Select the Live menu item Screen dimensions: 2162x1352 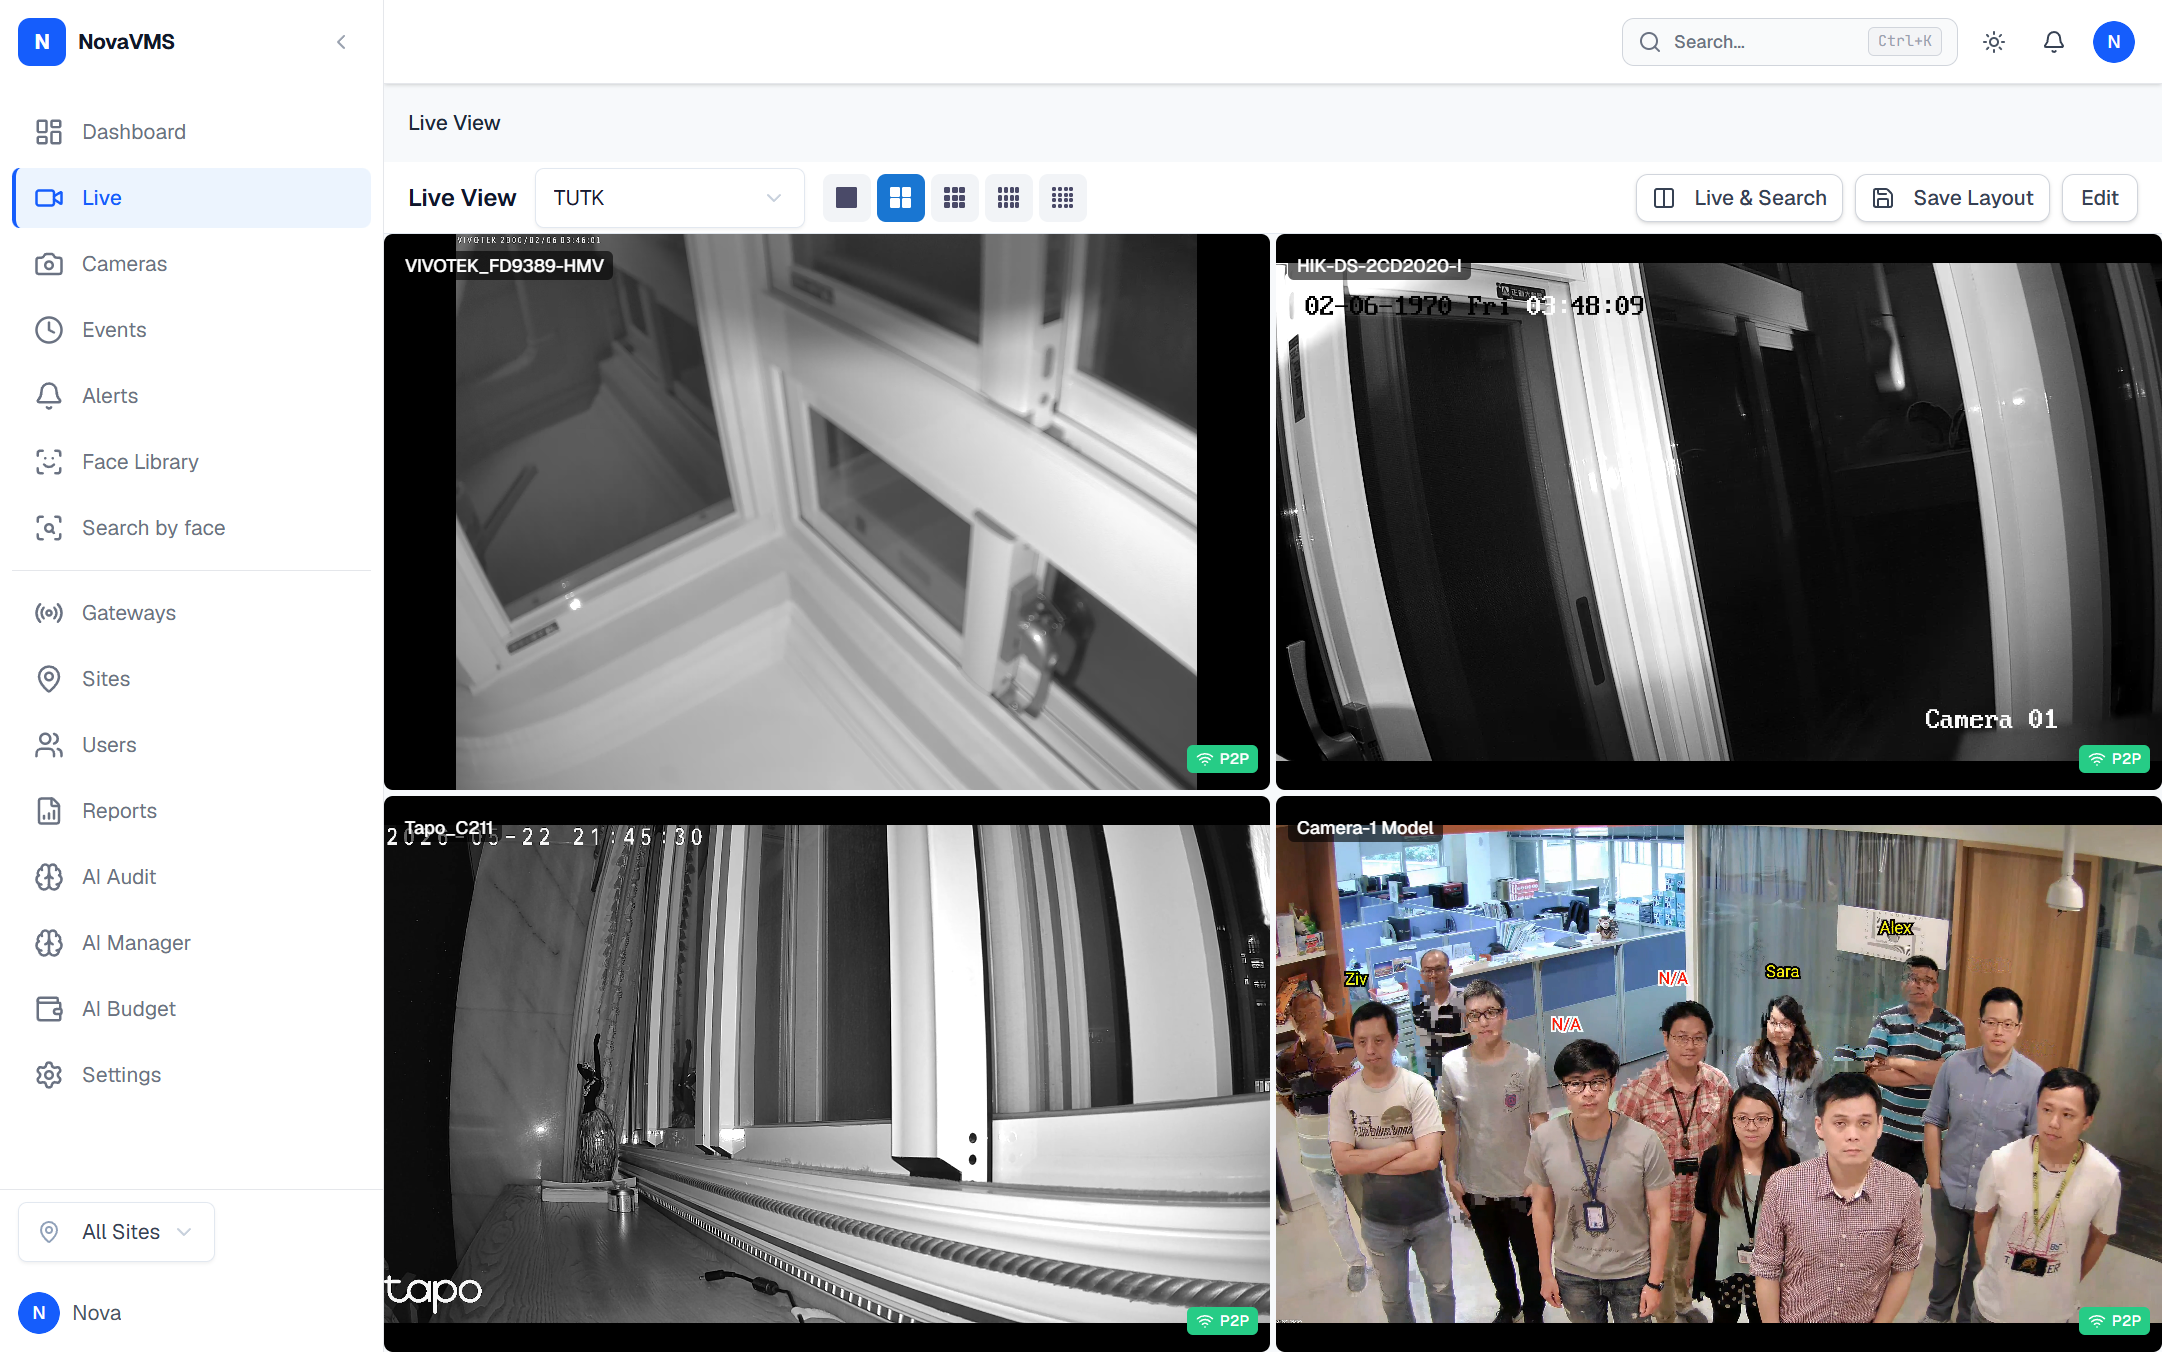192,198
